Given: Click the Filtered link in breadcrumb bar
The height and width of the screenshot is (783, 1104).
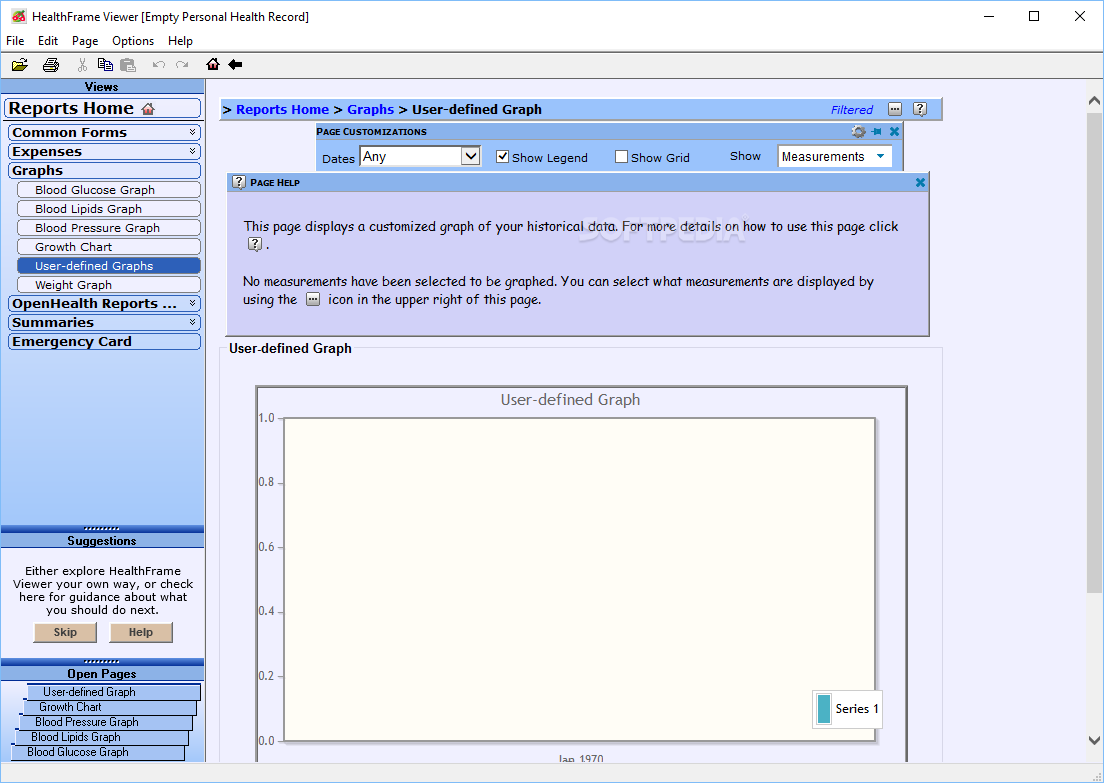Looking at the screenshot, I should pyautogui.click(x=851, y=110).
